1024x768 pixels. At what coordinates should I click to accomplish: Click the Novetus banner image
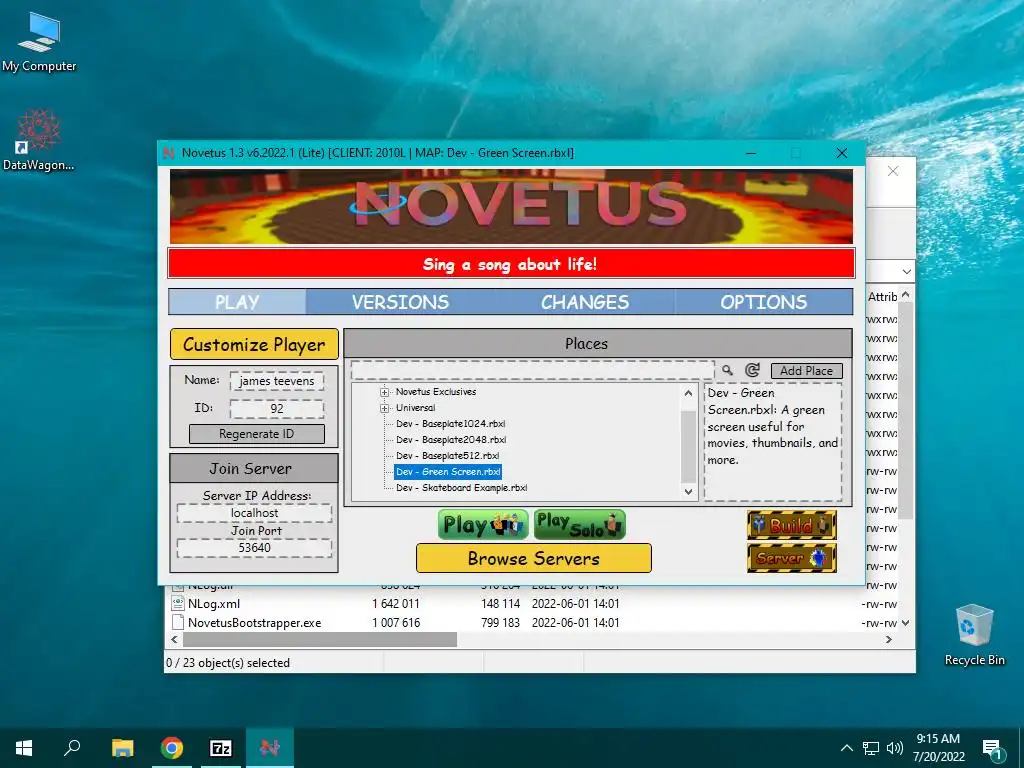[x=511, y=206]
